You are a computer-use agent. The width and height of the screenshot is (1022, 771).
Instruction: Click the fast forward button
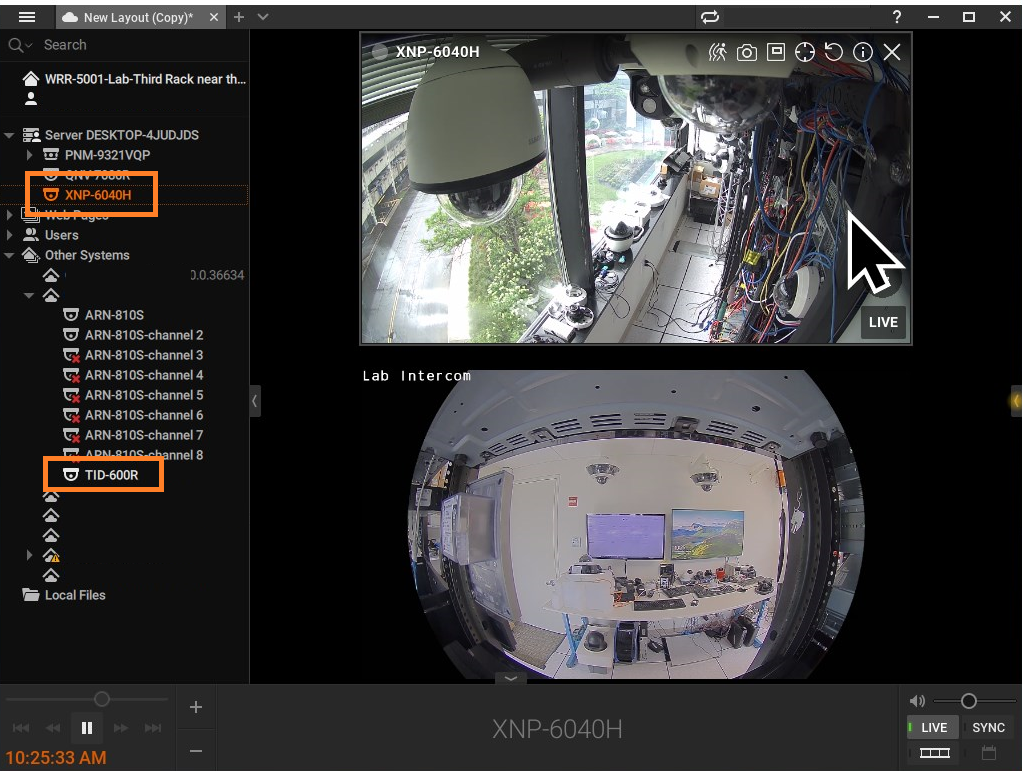(x=121, y=728)
